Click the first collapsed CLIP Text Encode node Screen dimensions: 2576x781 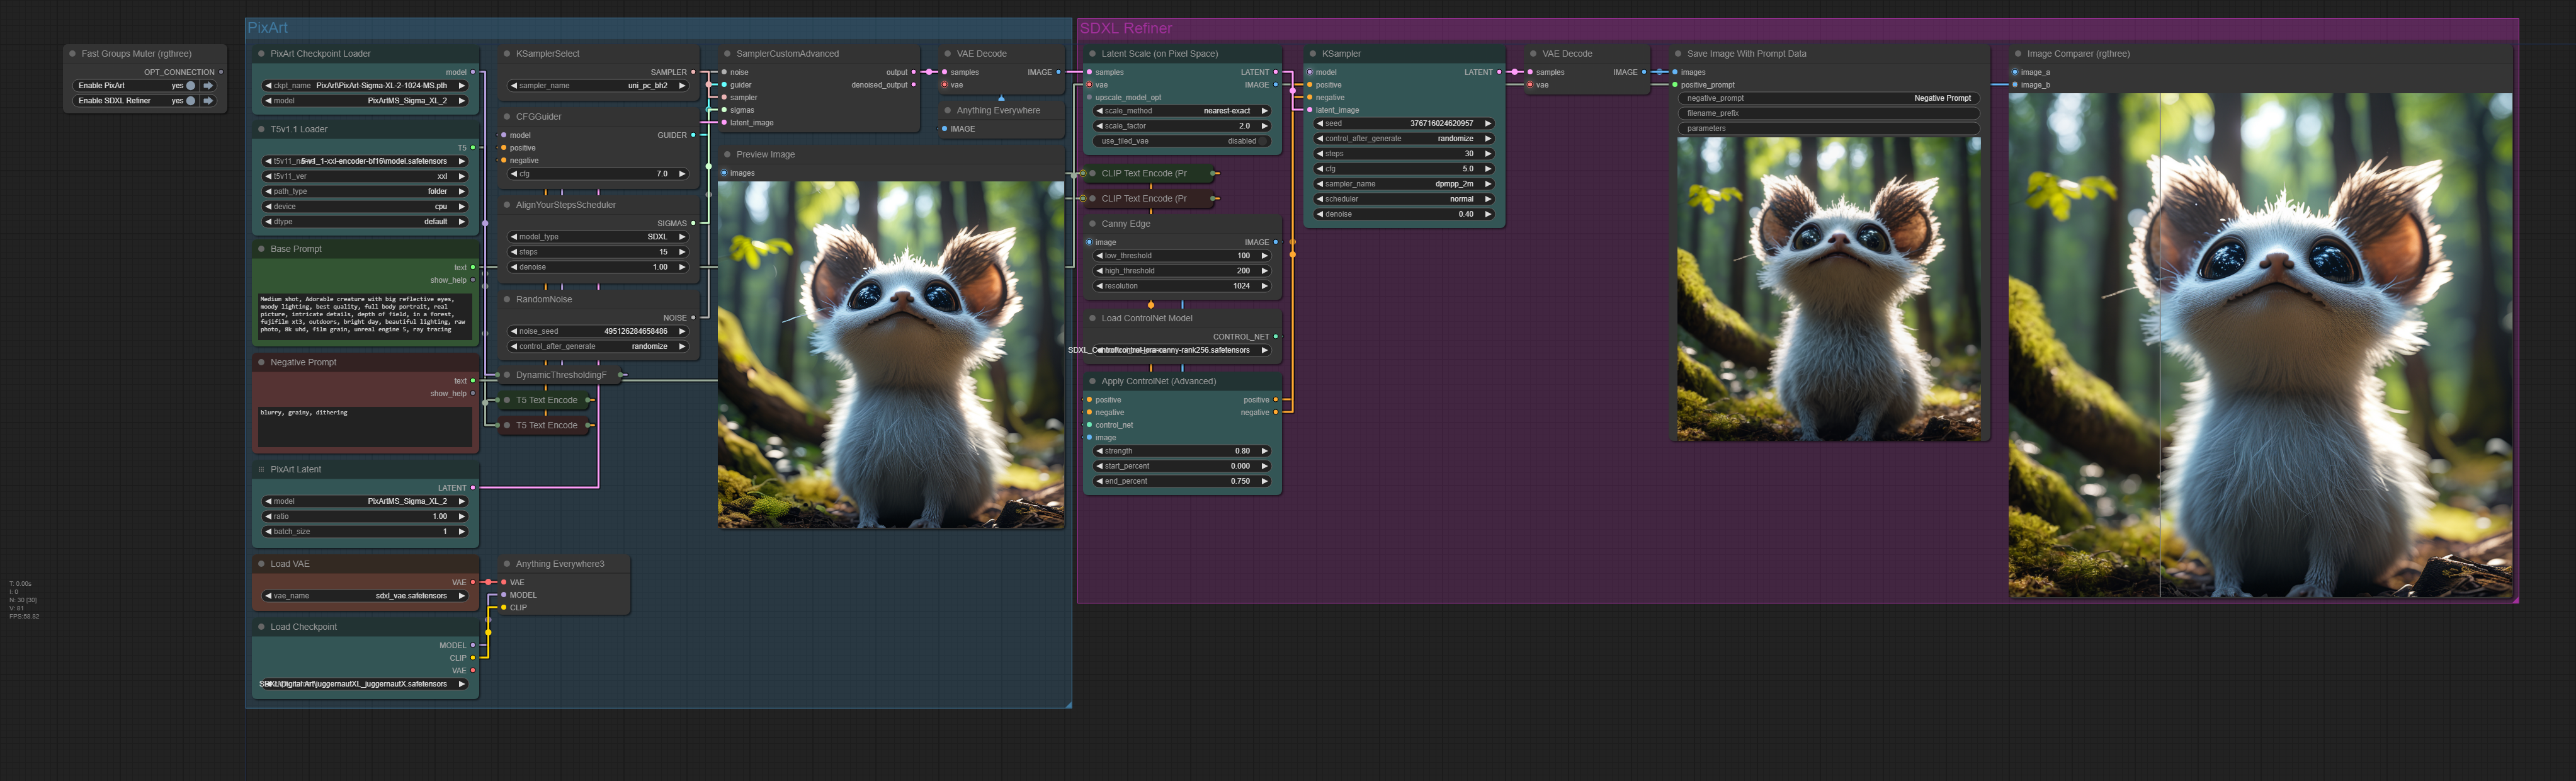pyautogui.click(x=1144, y=174)
